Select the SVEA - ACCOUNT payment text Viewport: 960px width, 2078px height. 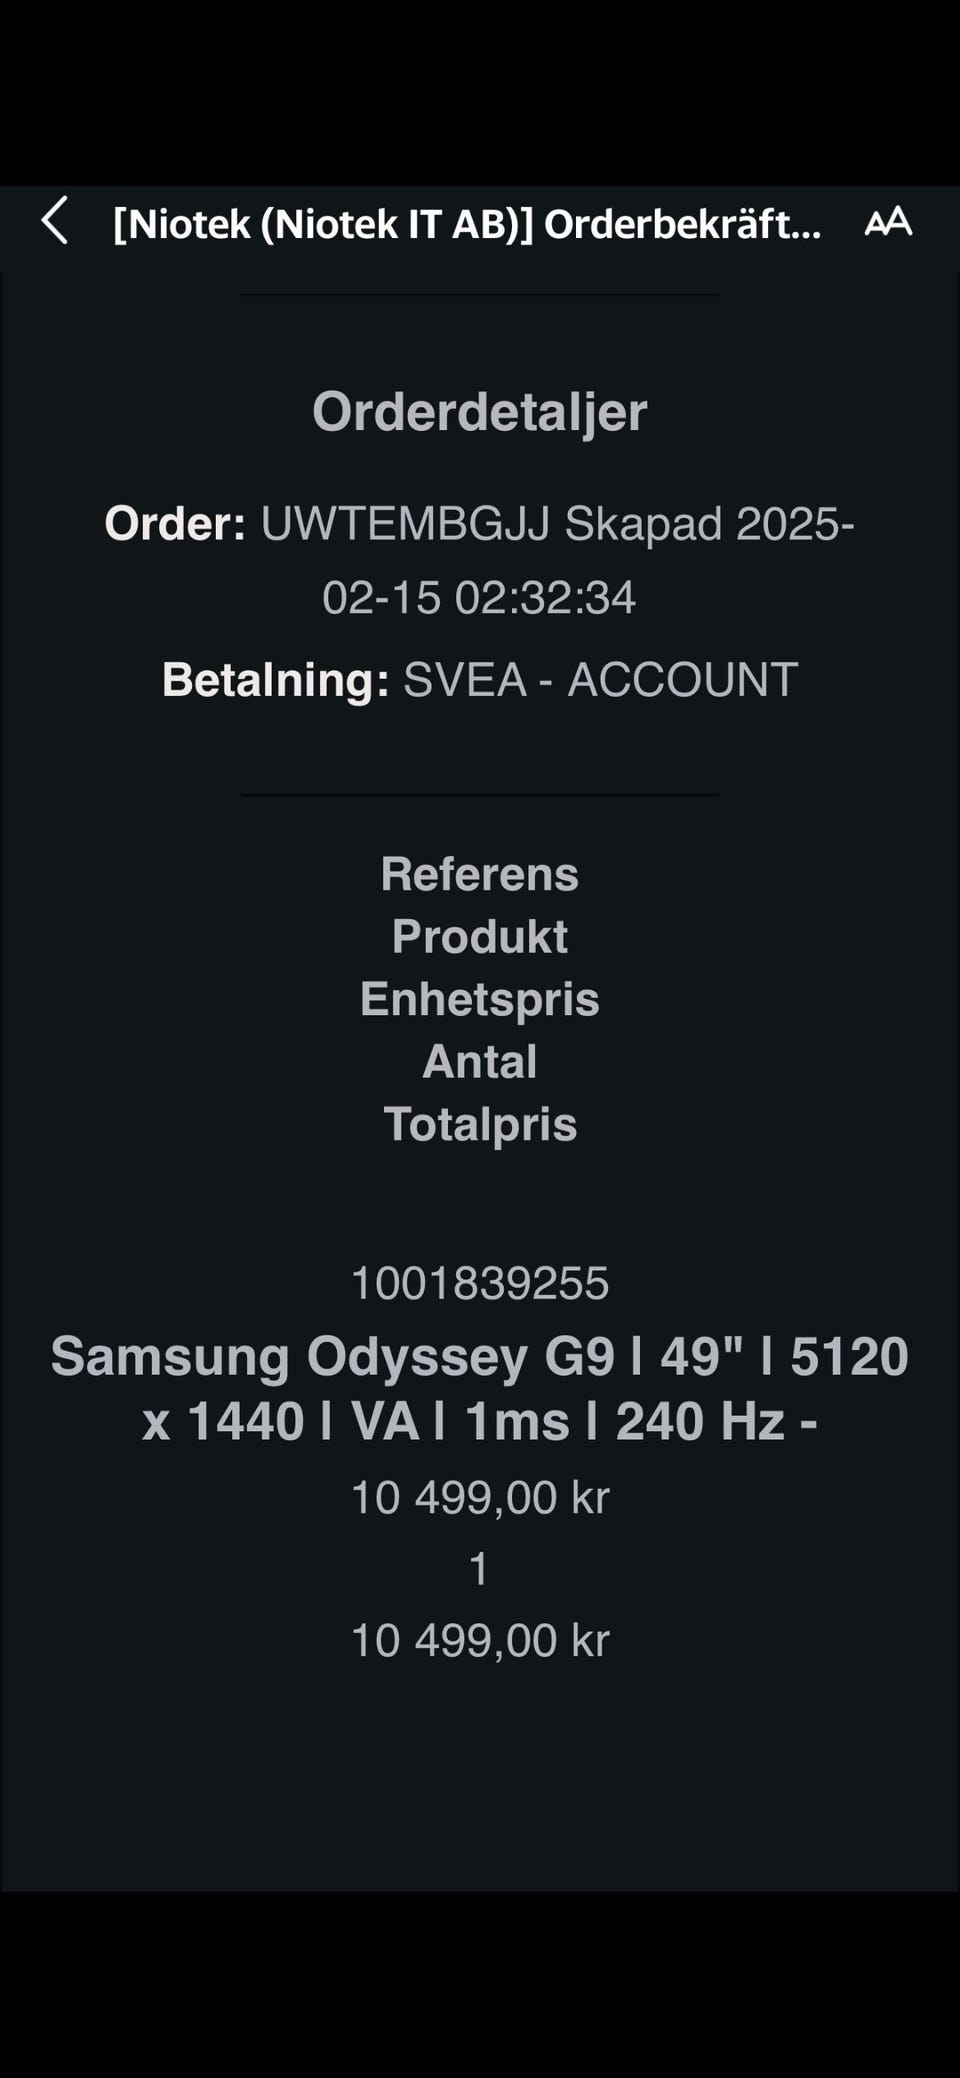click(600, 680)
